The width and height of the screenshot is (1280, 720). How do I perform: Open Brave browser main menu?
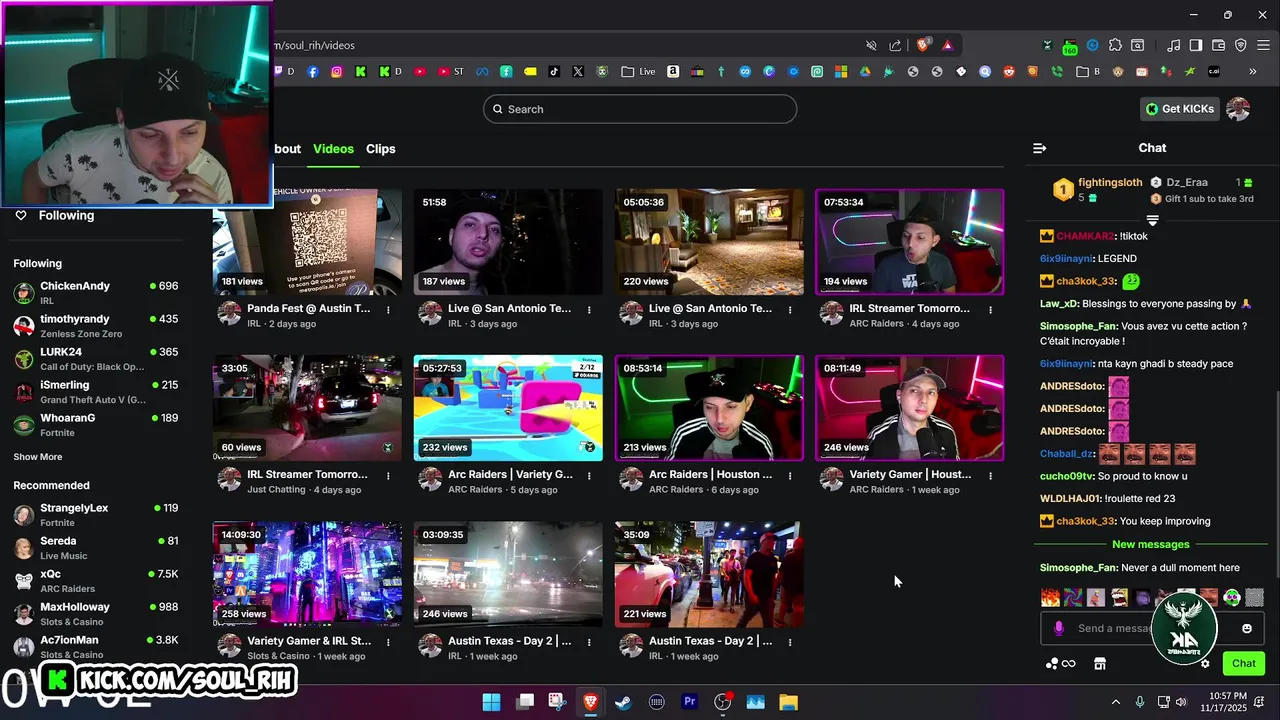(1263, 45)
